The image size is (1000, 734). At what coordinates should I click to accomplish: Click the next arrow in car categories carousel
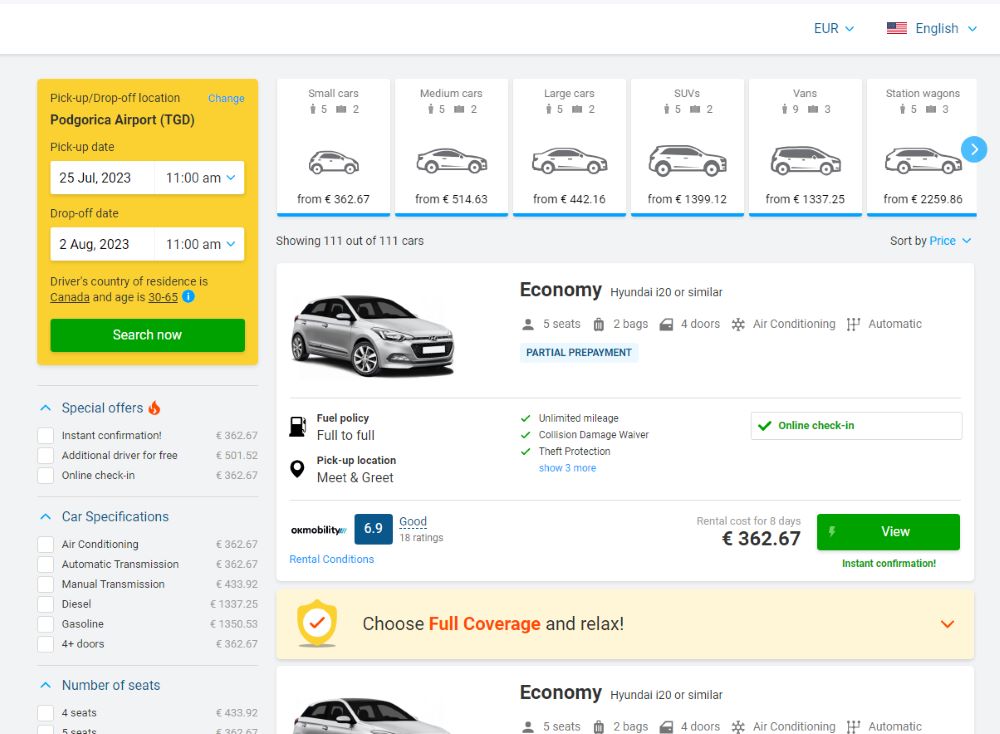coord(974,150)
